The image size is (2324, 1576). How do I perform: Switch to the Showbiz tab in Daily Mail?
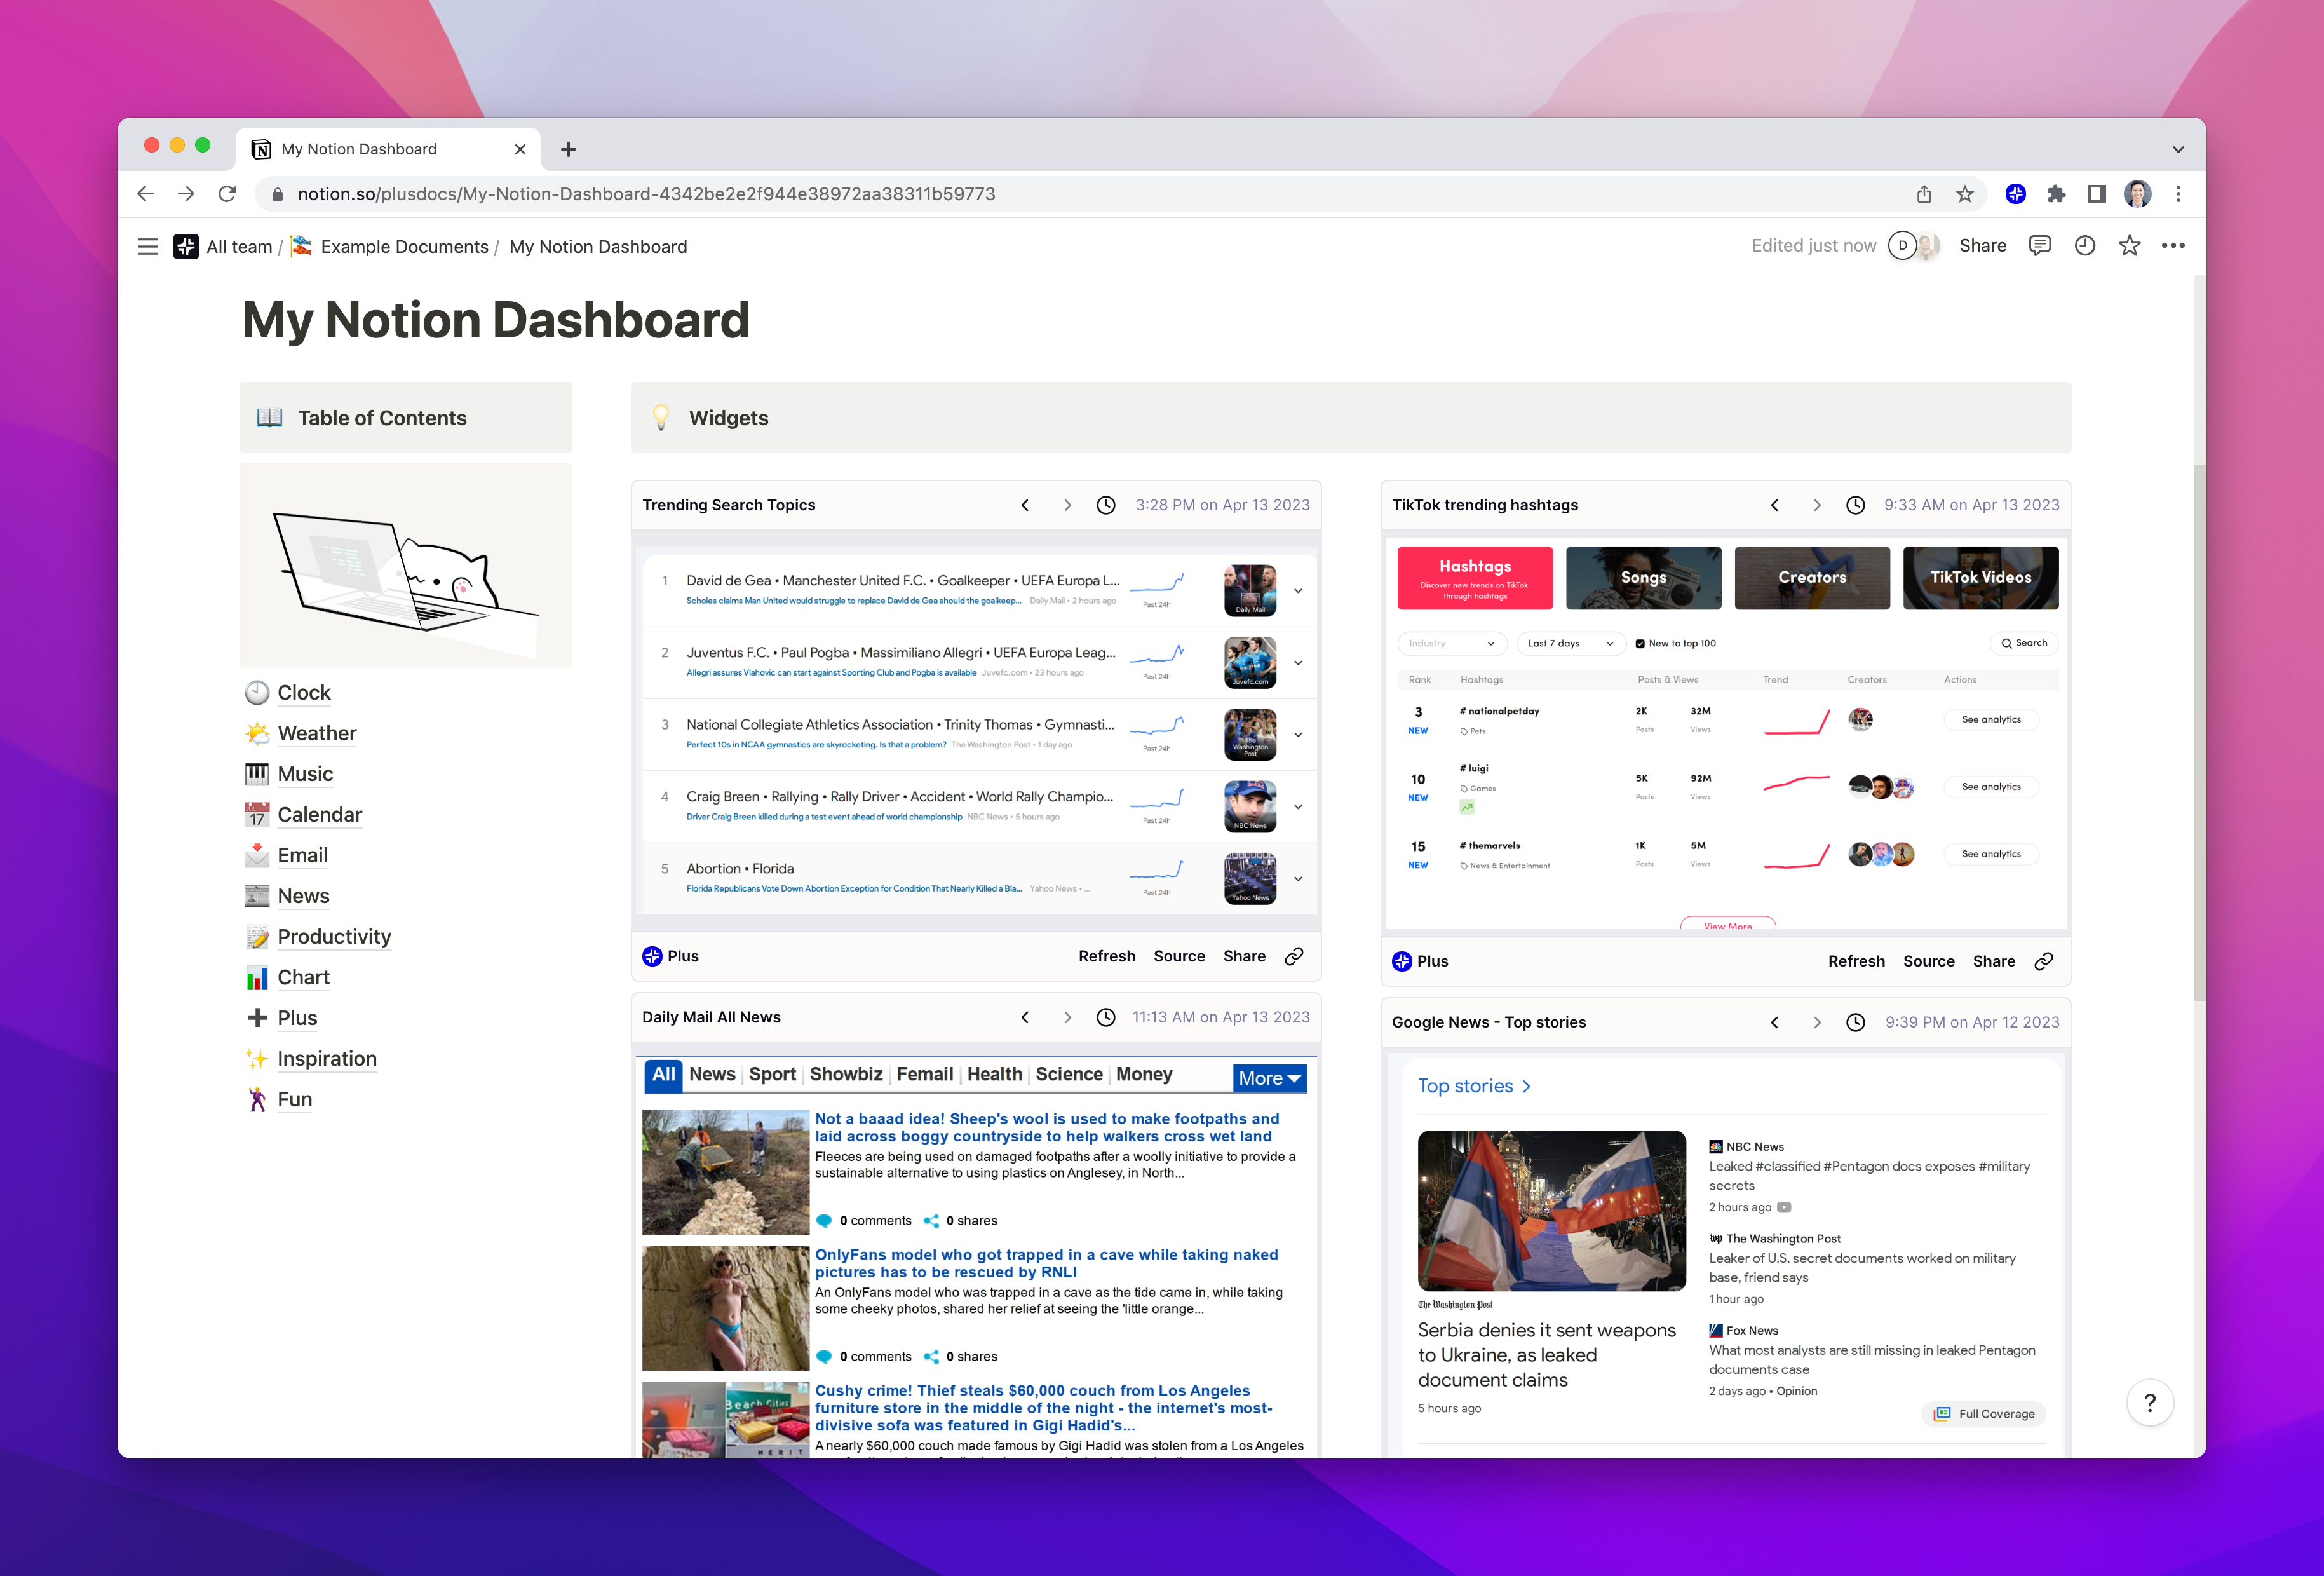pos(845,1074)
